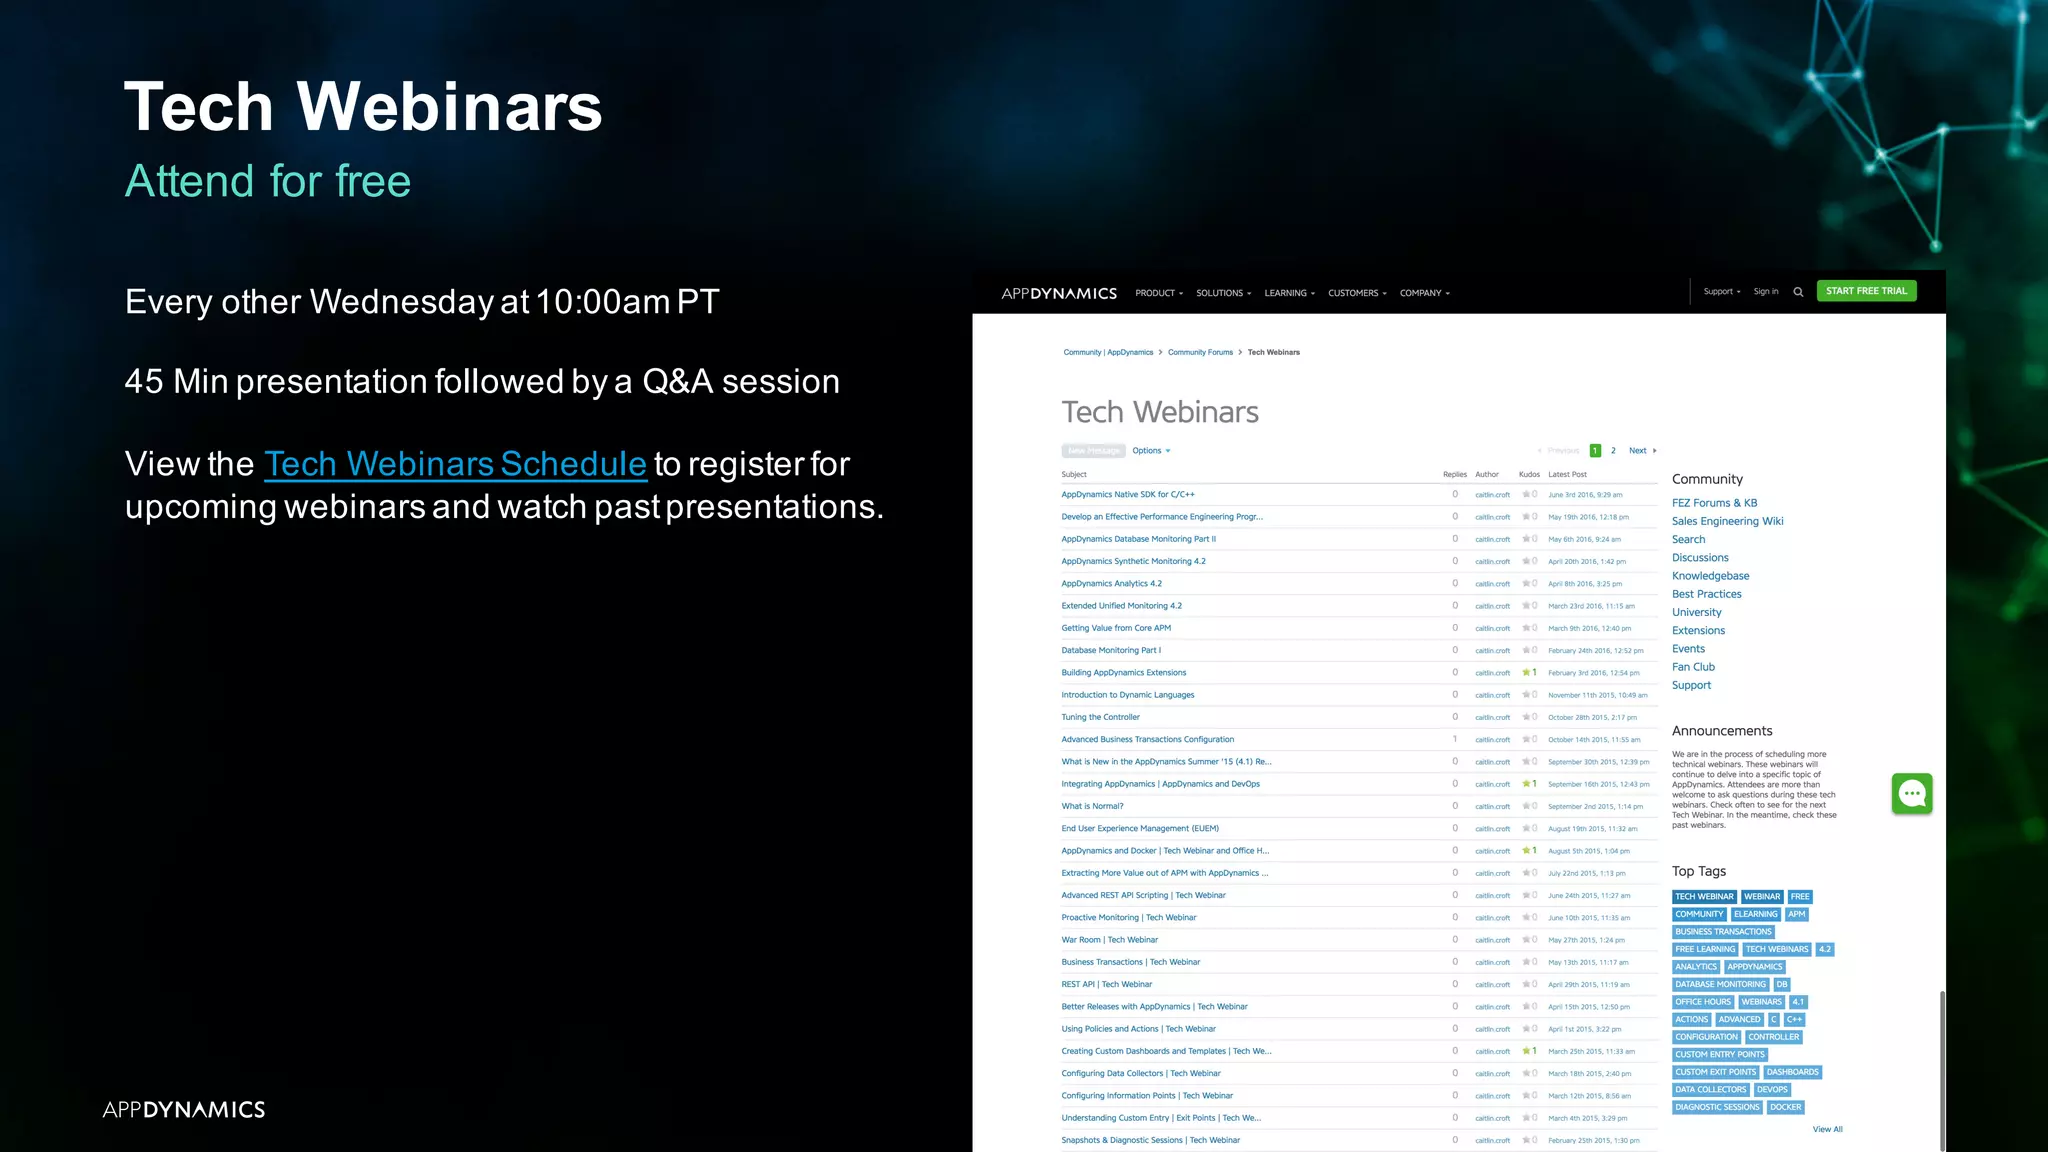Click the DASHBOARDS tag
The width and height of the screenshot is (2048, 1152).
pyautogui.click(x=1792, y=1072)
